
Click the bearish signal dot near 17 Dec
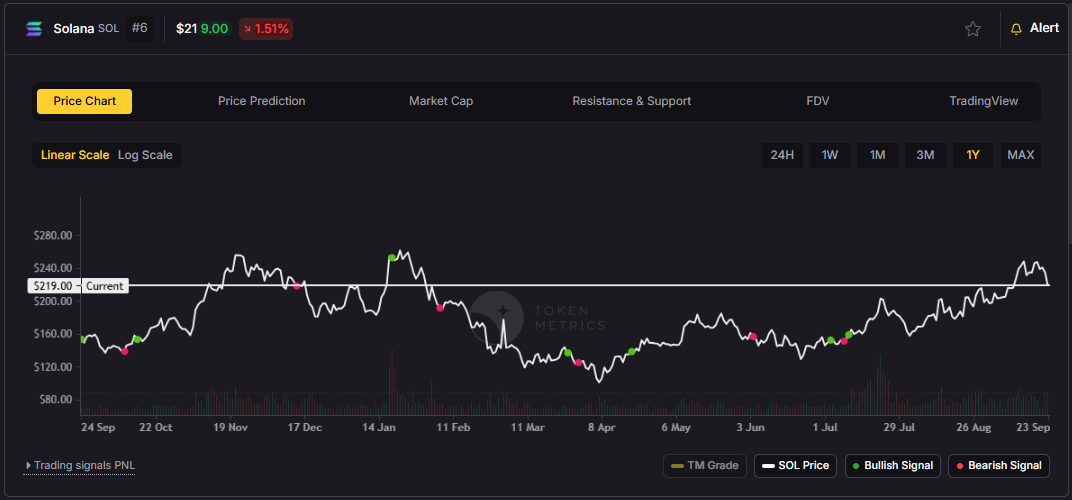point(297,286)
